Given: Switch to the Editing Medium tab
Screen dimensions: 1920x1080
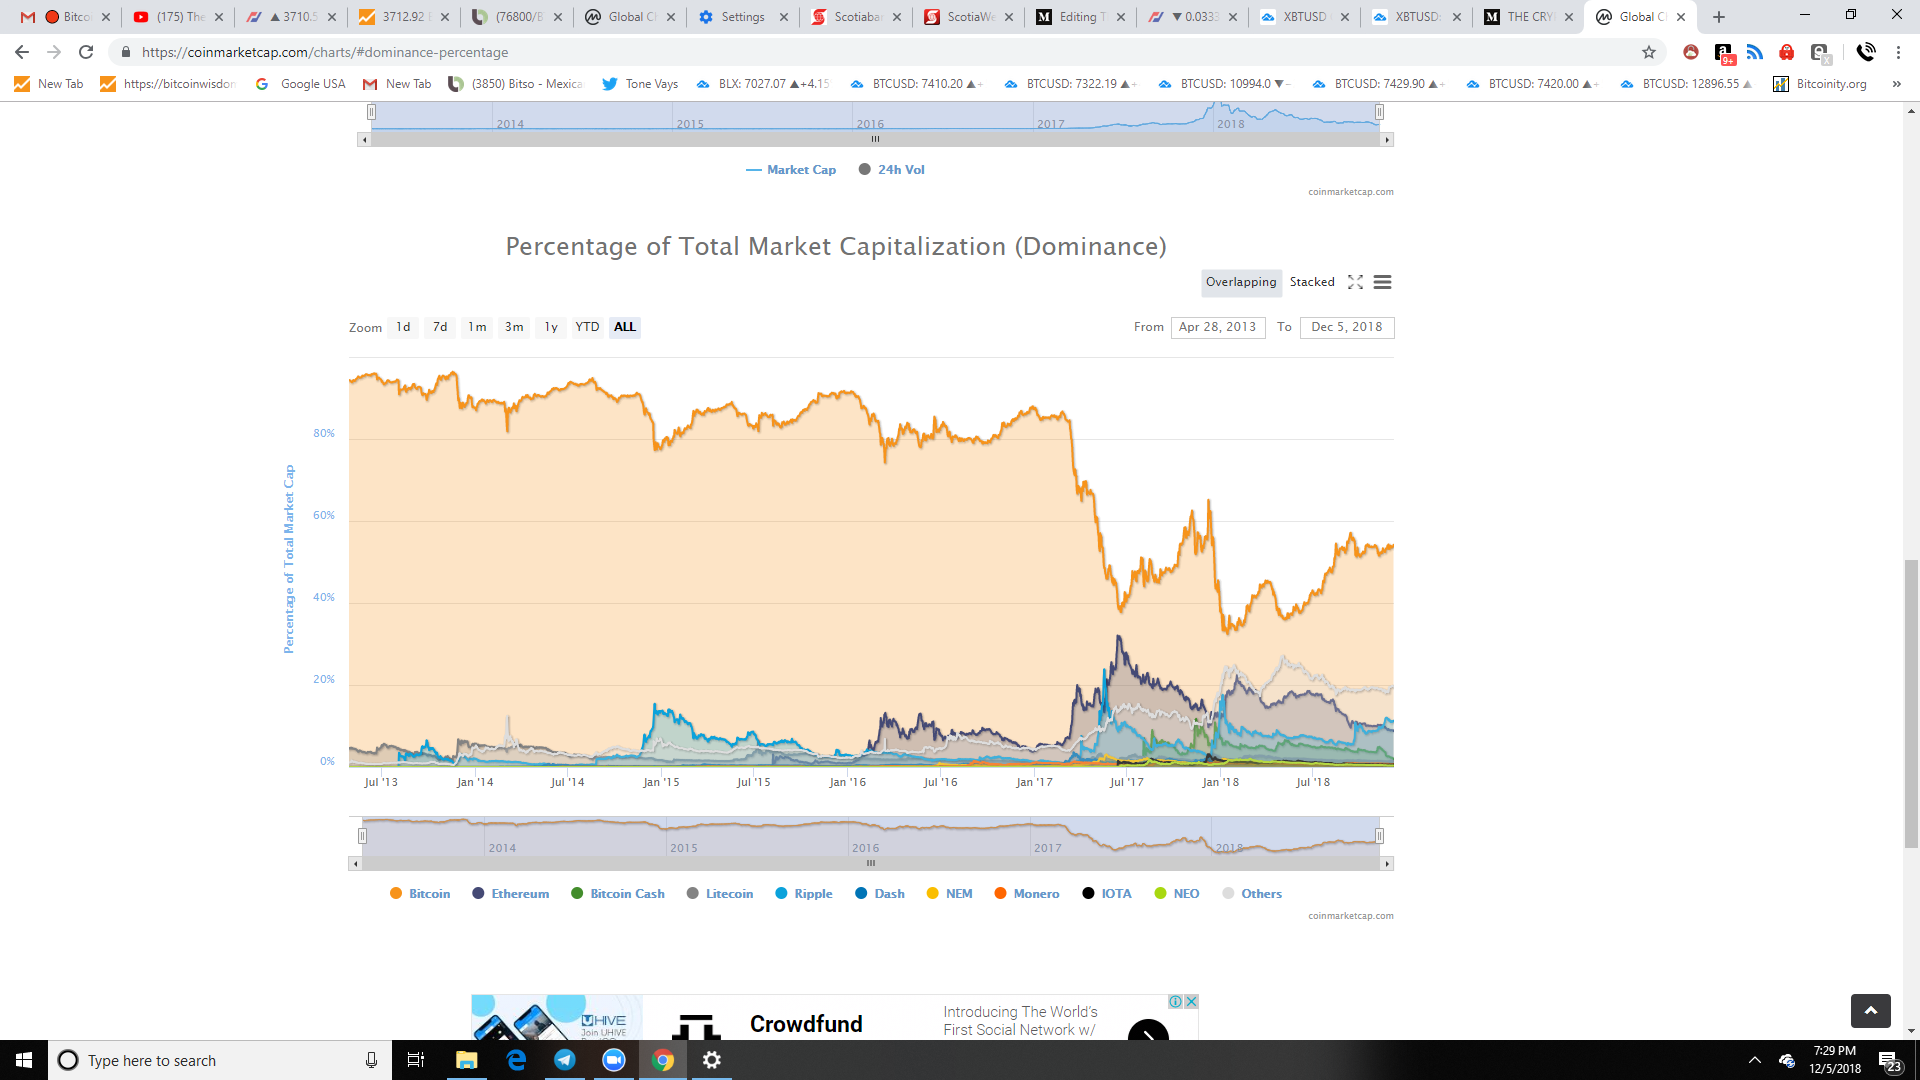Looking at the screenshot, I should click(x=1080, y=17).
